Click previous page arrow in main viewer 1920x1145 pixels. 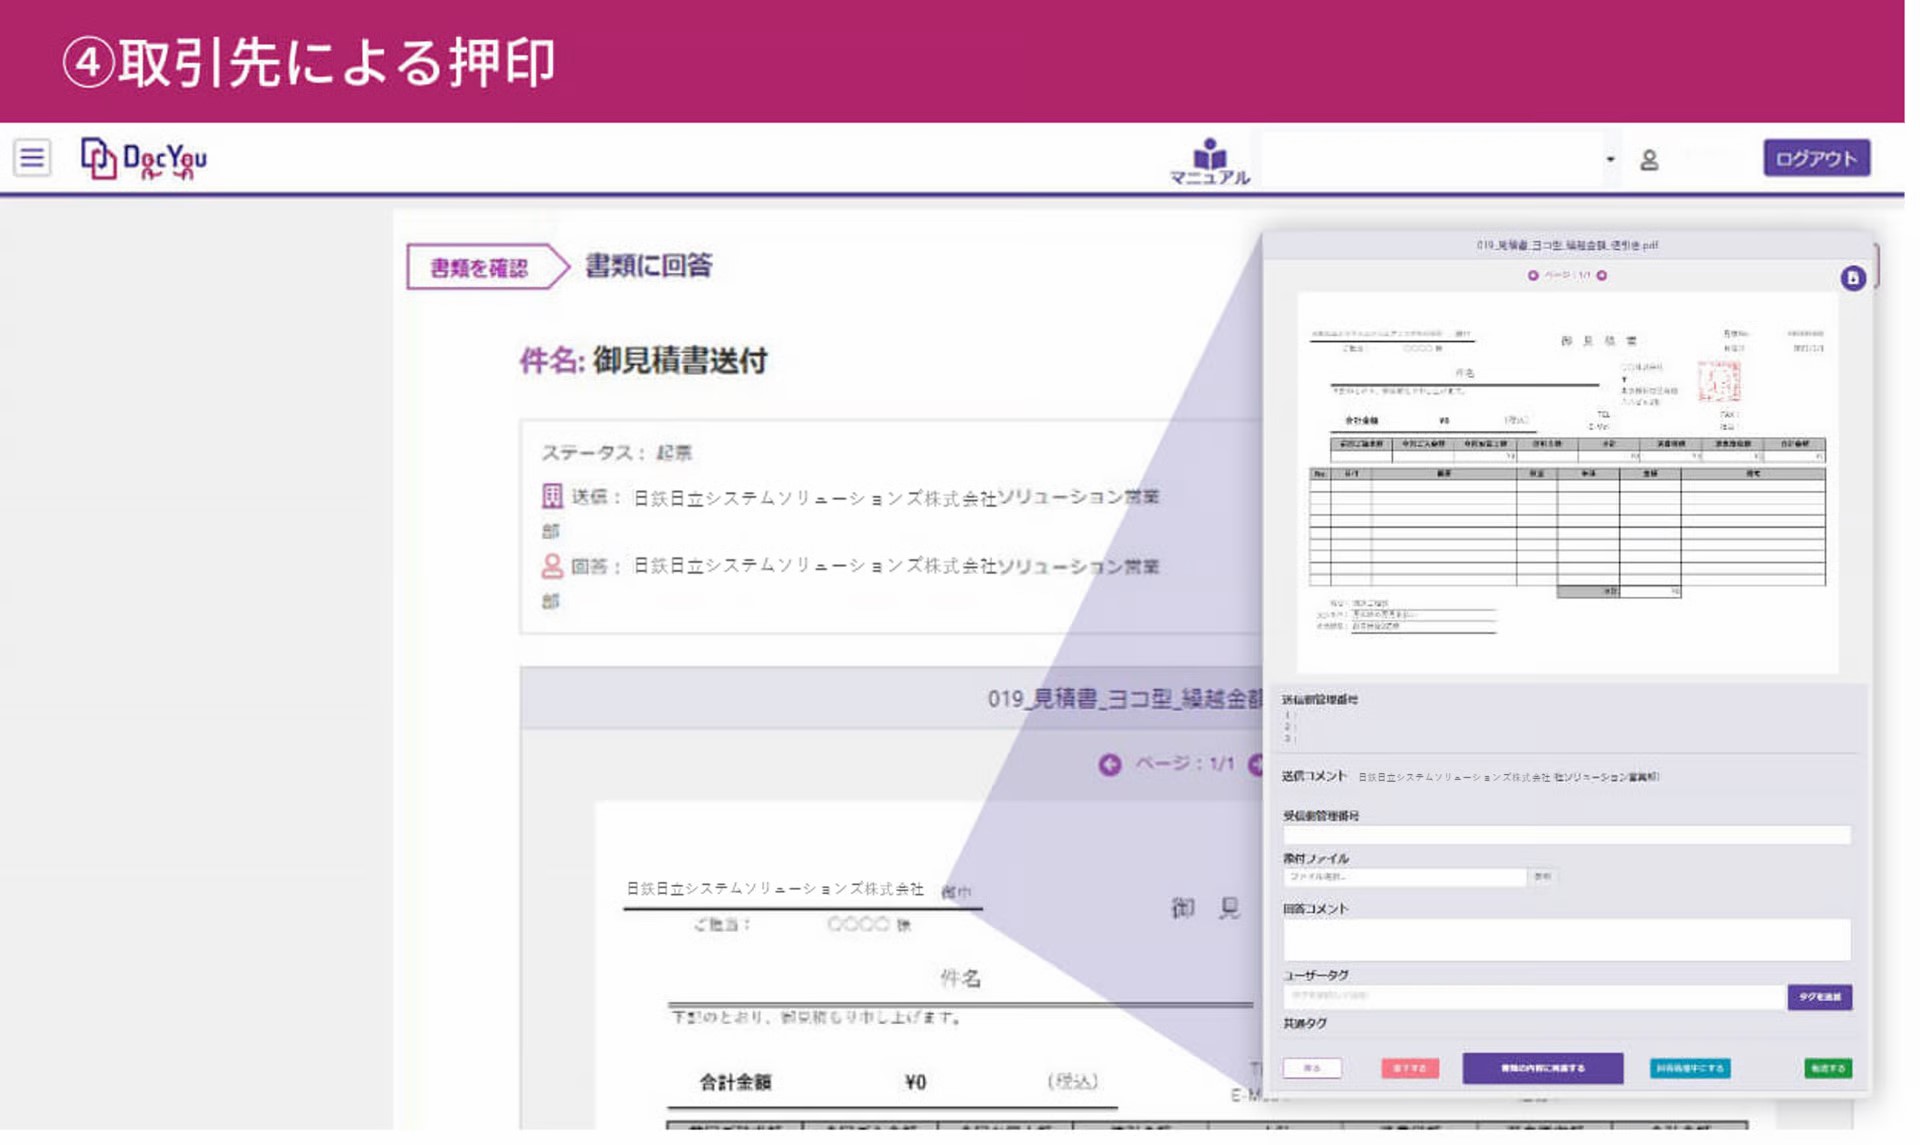pos(1109,765)
